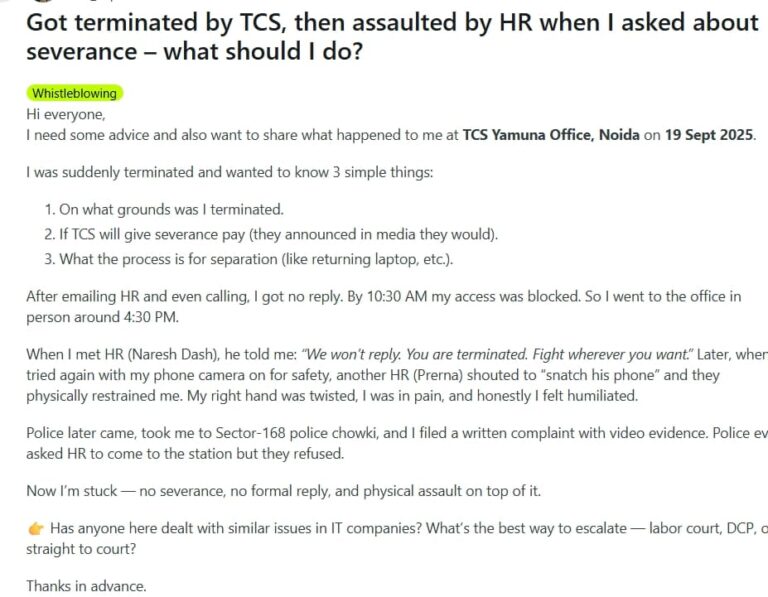The height and width of the screenshot is (597, 768).
Task: Click list item about severance pay
Action: [x=271, y=235]
